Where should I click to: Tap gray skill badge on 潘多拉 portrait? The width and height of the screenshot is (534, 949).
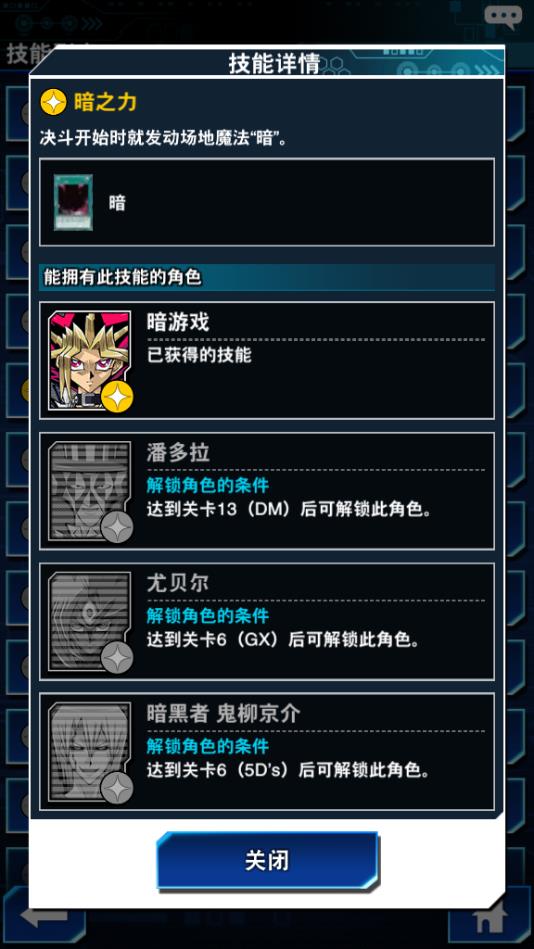pos(117,527)
